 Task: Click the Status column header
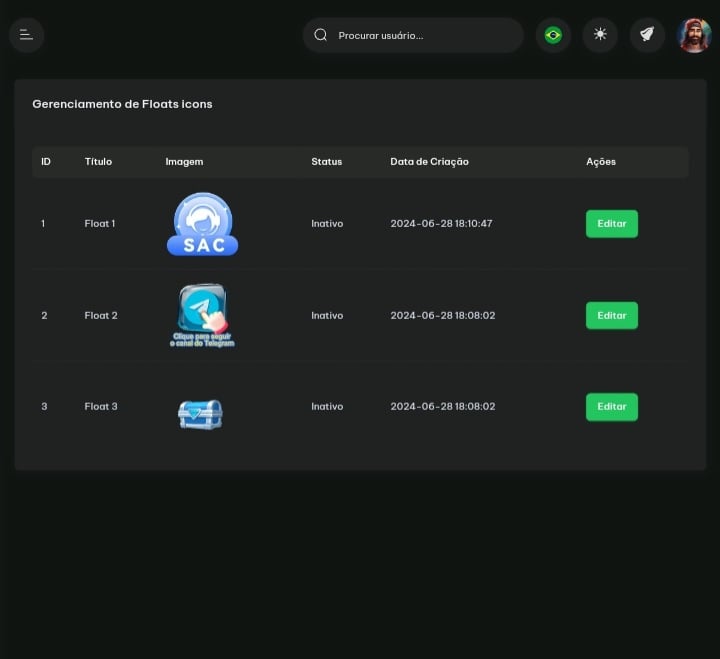pos(326,162)
